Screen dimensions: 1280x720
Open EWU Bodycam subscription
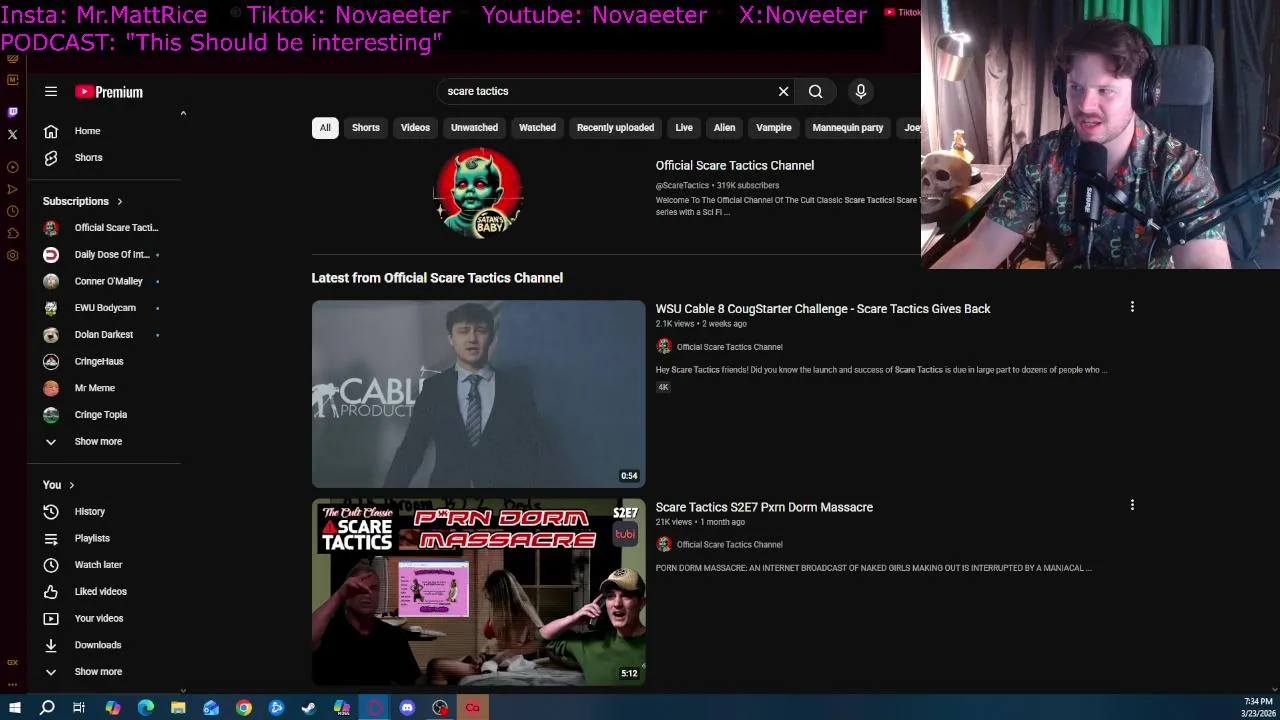pos(104,308)
